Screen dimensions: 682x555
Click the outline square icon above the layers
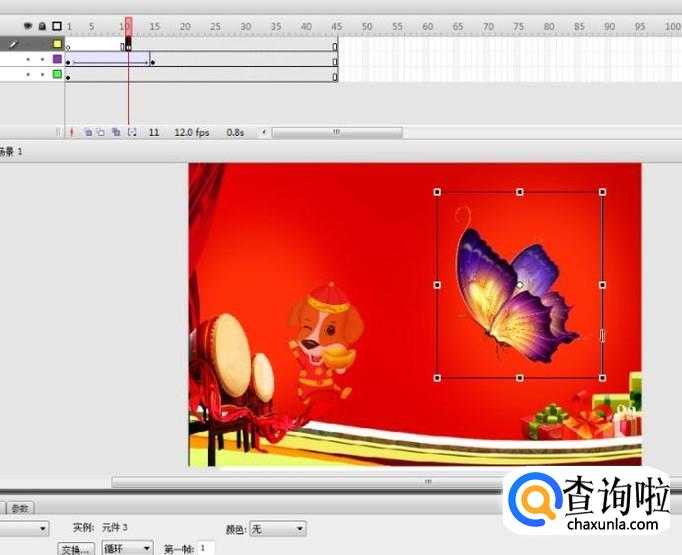pyautogui.click(x=57, y=26)
